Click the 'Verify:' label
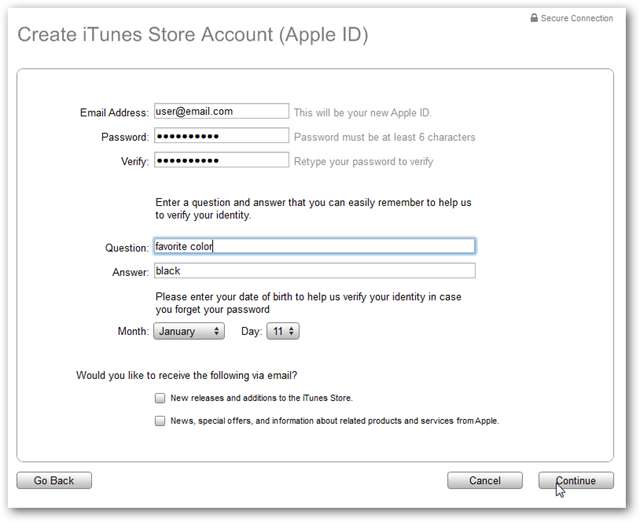 (x=135, y=162)
